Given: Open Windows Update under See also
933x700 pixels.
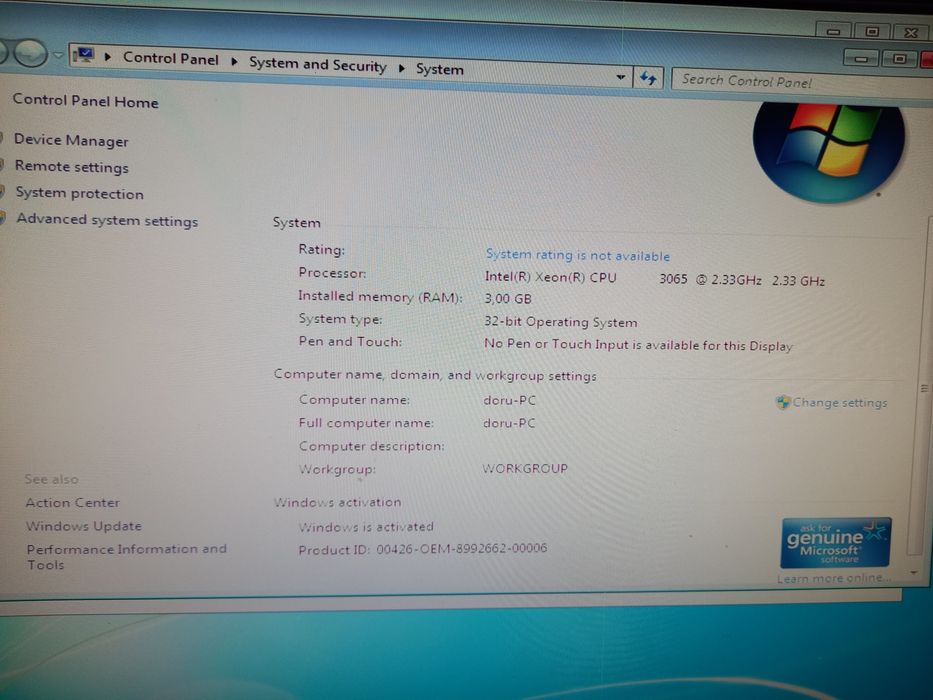Looking at the screenshot, I should click(84, 526).
